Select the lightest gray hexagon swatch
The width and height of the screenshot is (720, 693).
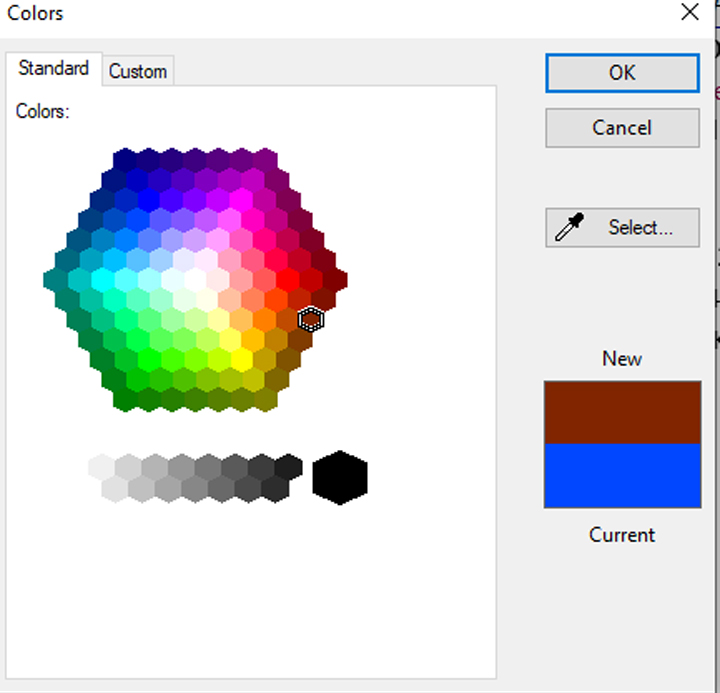(x=101, y=466)
